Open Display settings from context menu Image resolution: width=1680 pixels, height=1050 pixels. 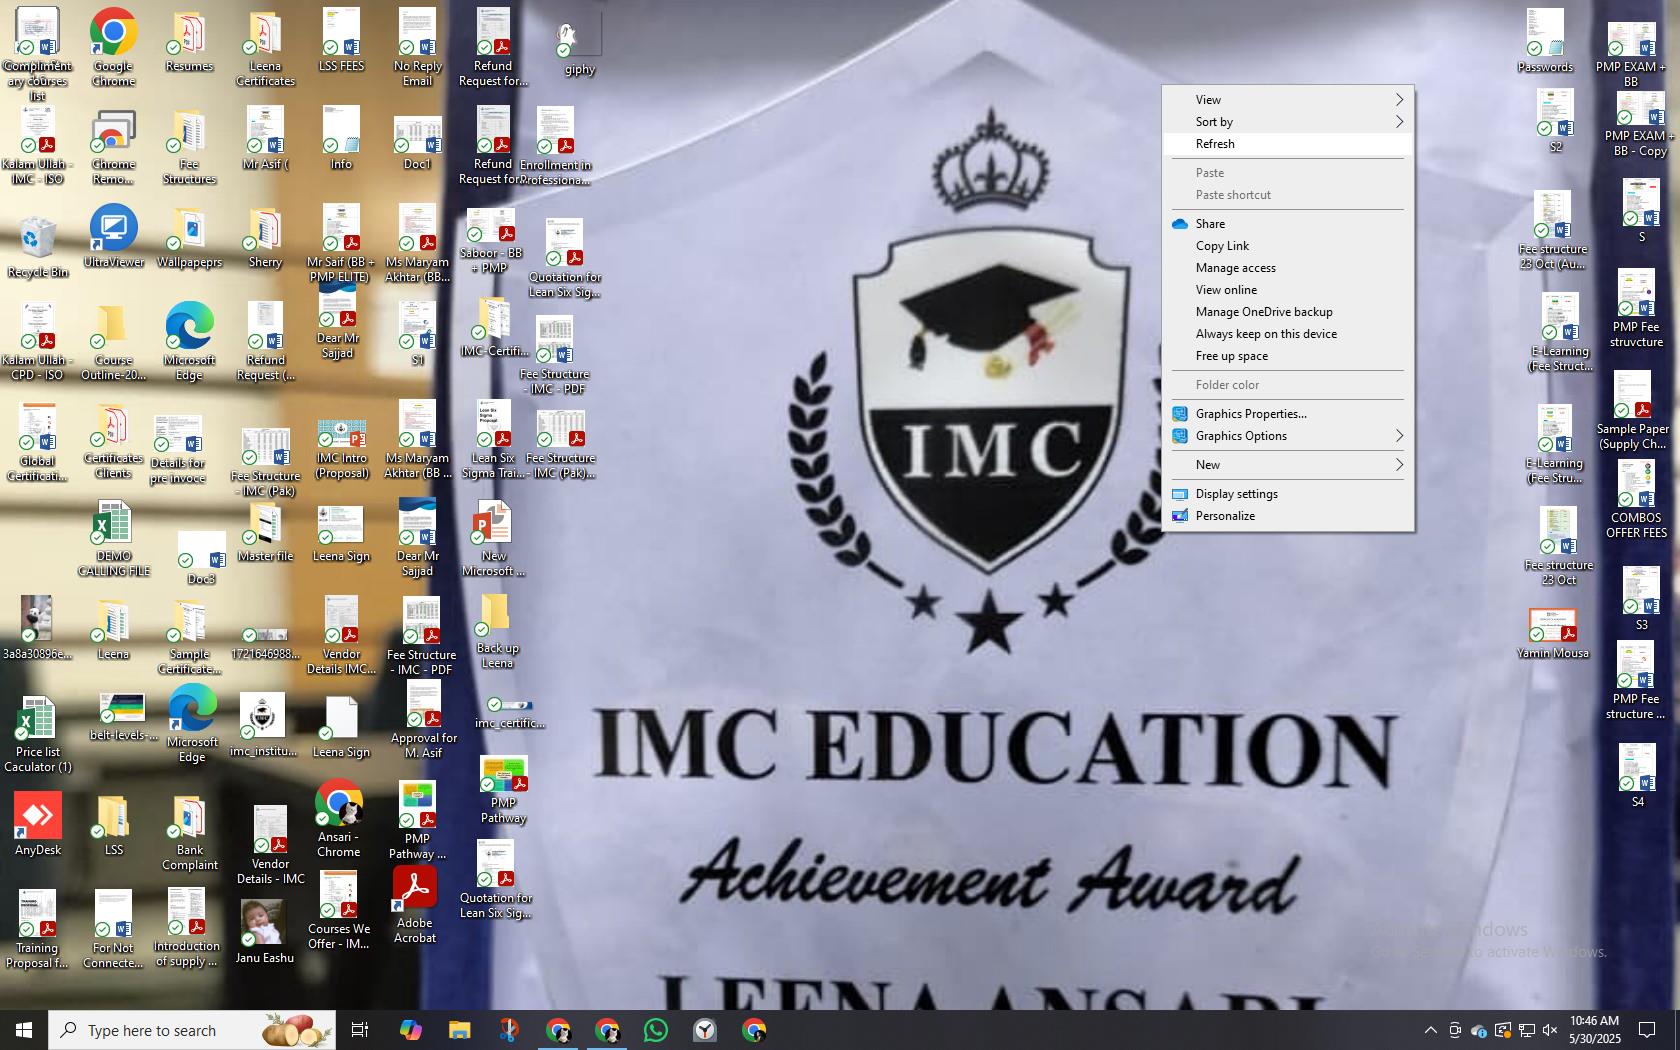coord(1288,494)
